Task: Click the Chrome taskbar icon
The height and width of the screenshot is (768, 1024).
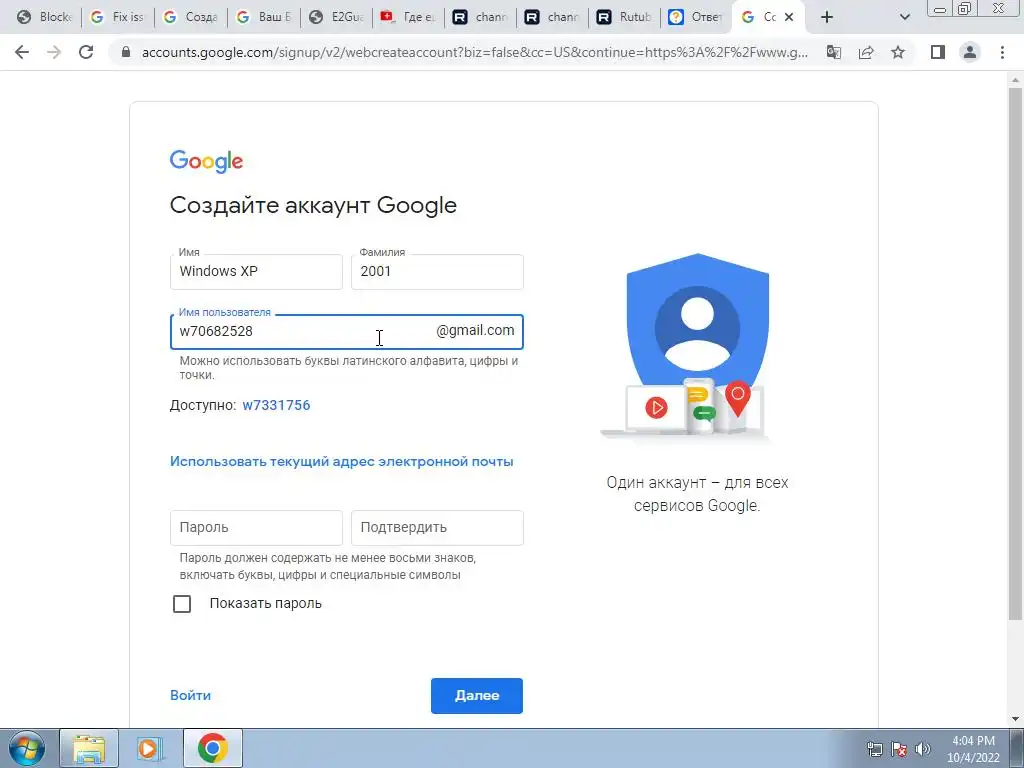Action: 212,748
